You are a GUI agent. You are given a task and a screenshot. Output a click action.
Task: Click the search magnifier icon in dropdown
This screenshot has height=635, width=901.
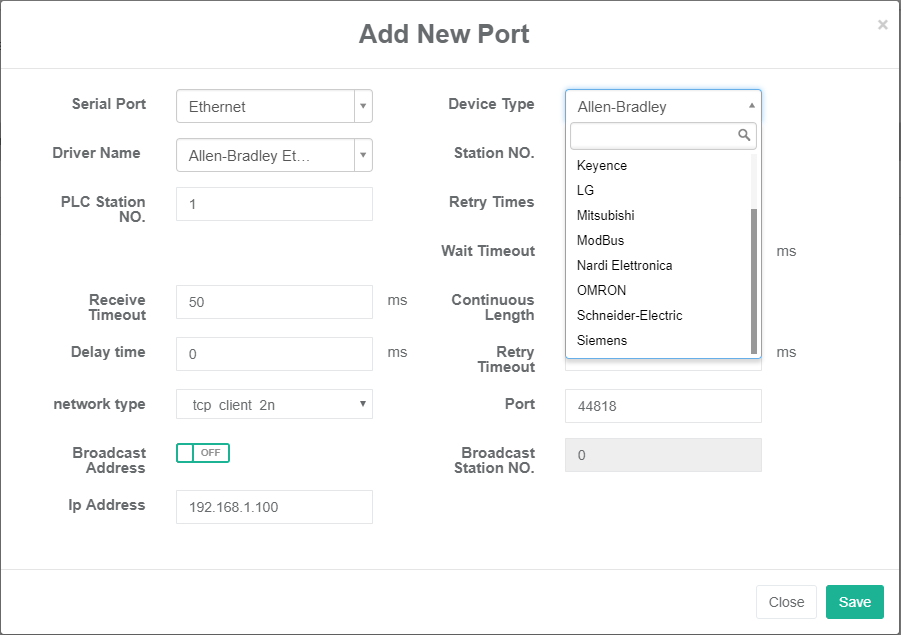coord(744,135)
